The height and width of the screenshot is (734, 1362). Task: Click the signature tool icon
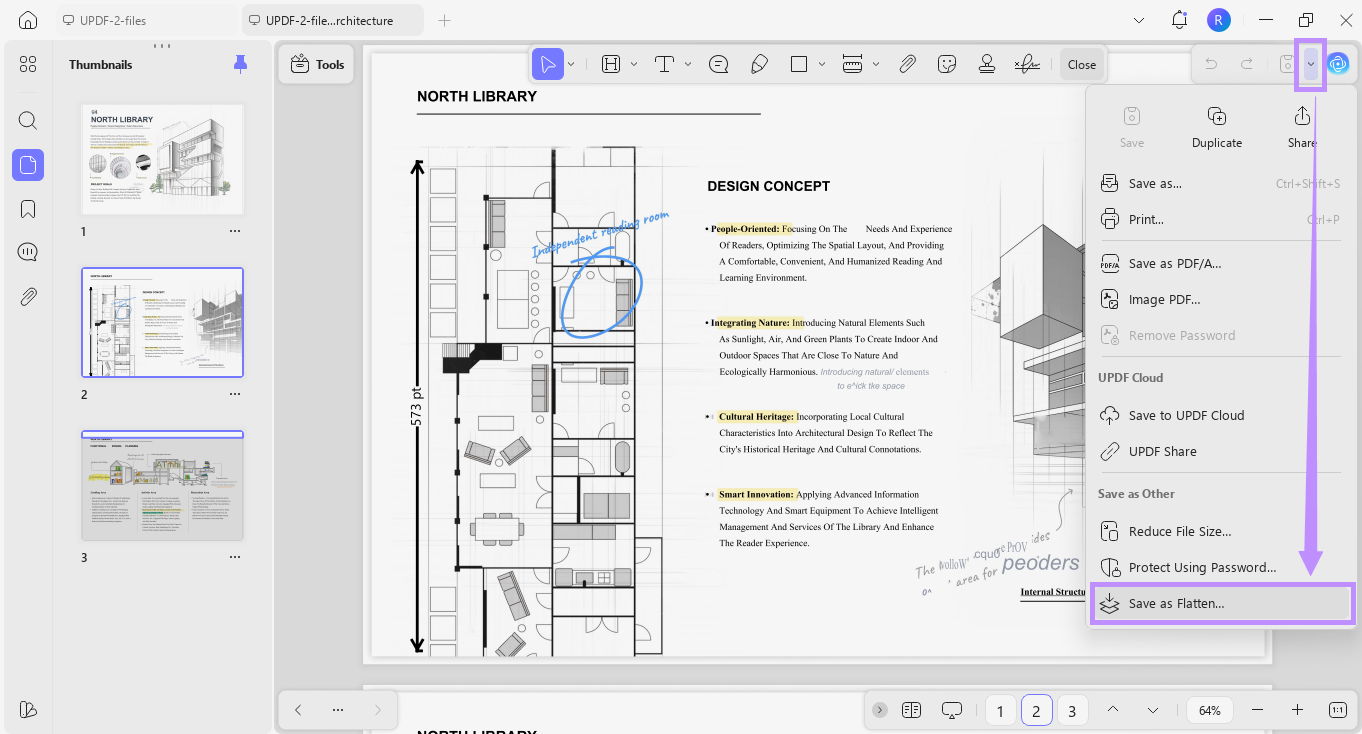pyautogui.click(x=1026, y=64)
